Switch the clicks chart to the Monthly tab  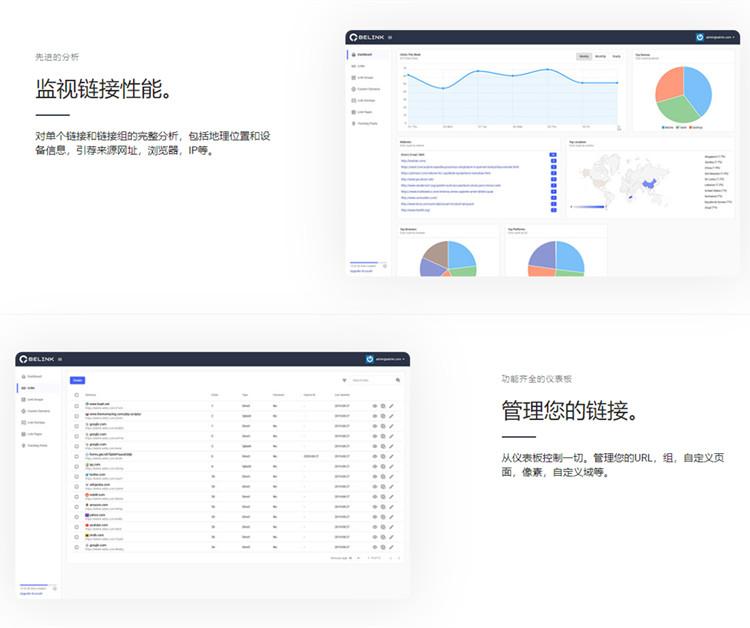(x=600, y=57)
